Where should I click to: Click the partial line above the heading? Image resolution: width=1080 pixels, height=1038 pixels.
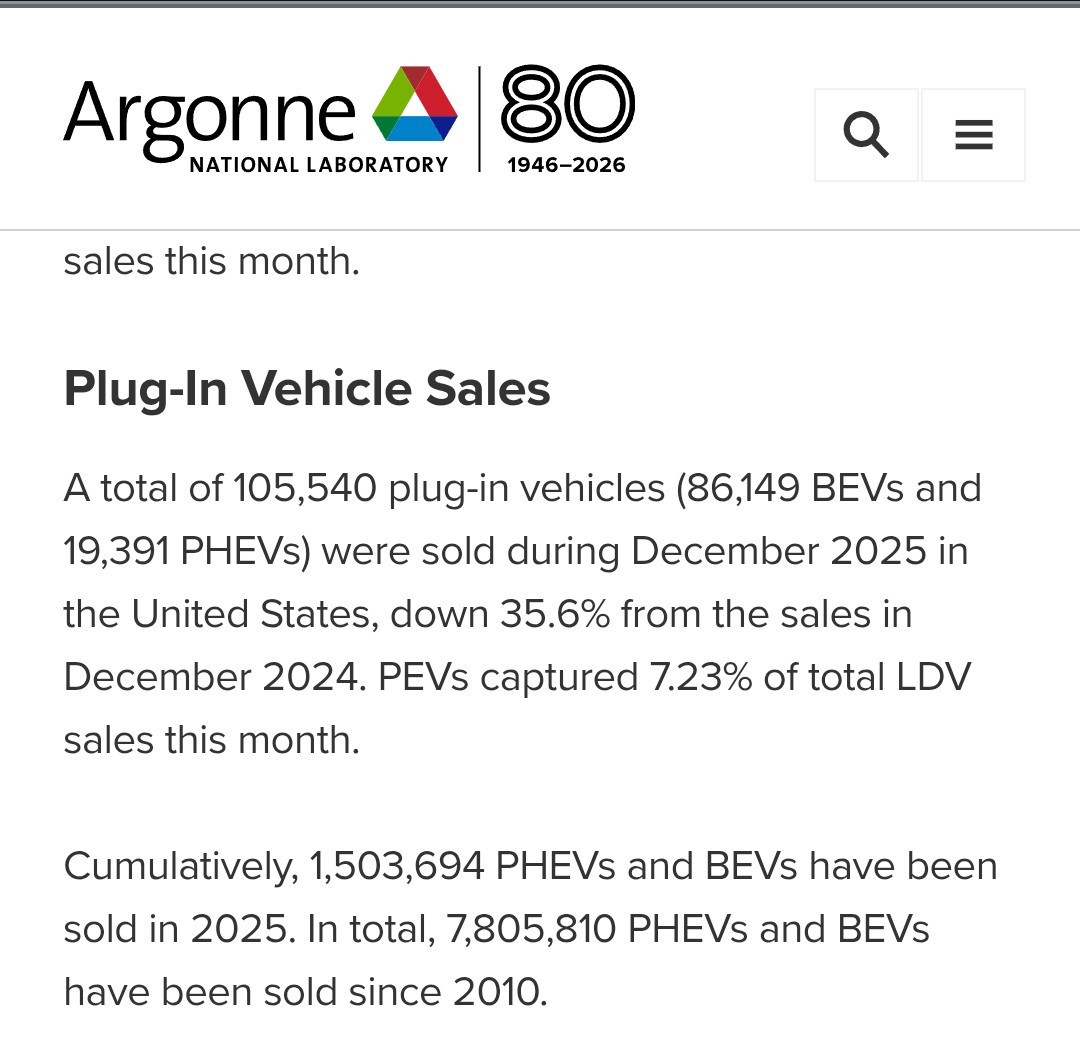point(211,262)
